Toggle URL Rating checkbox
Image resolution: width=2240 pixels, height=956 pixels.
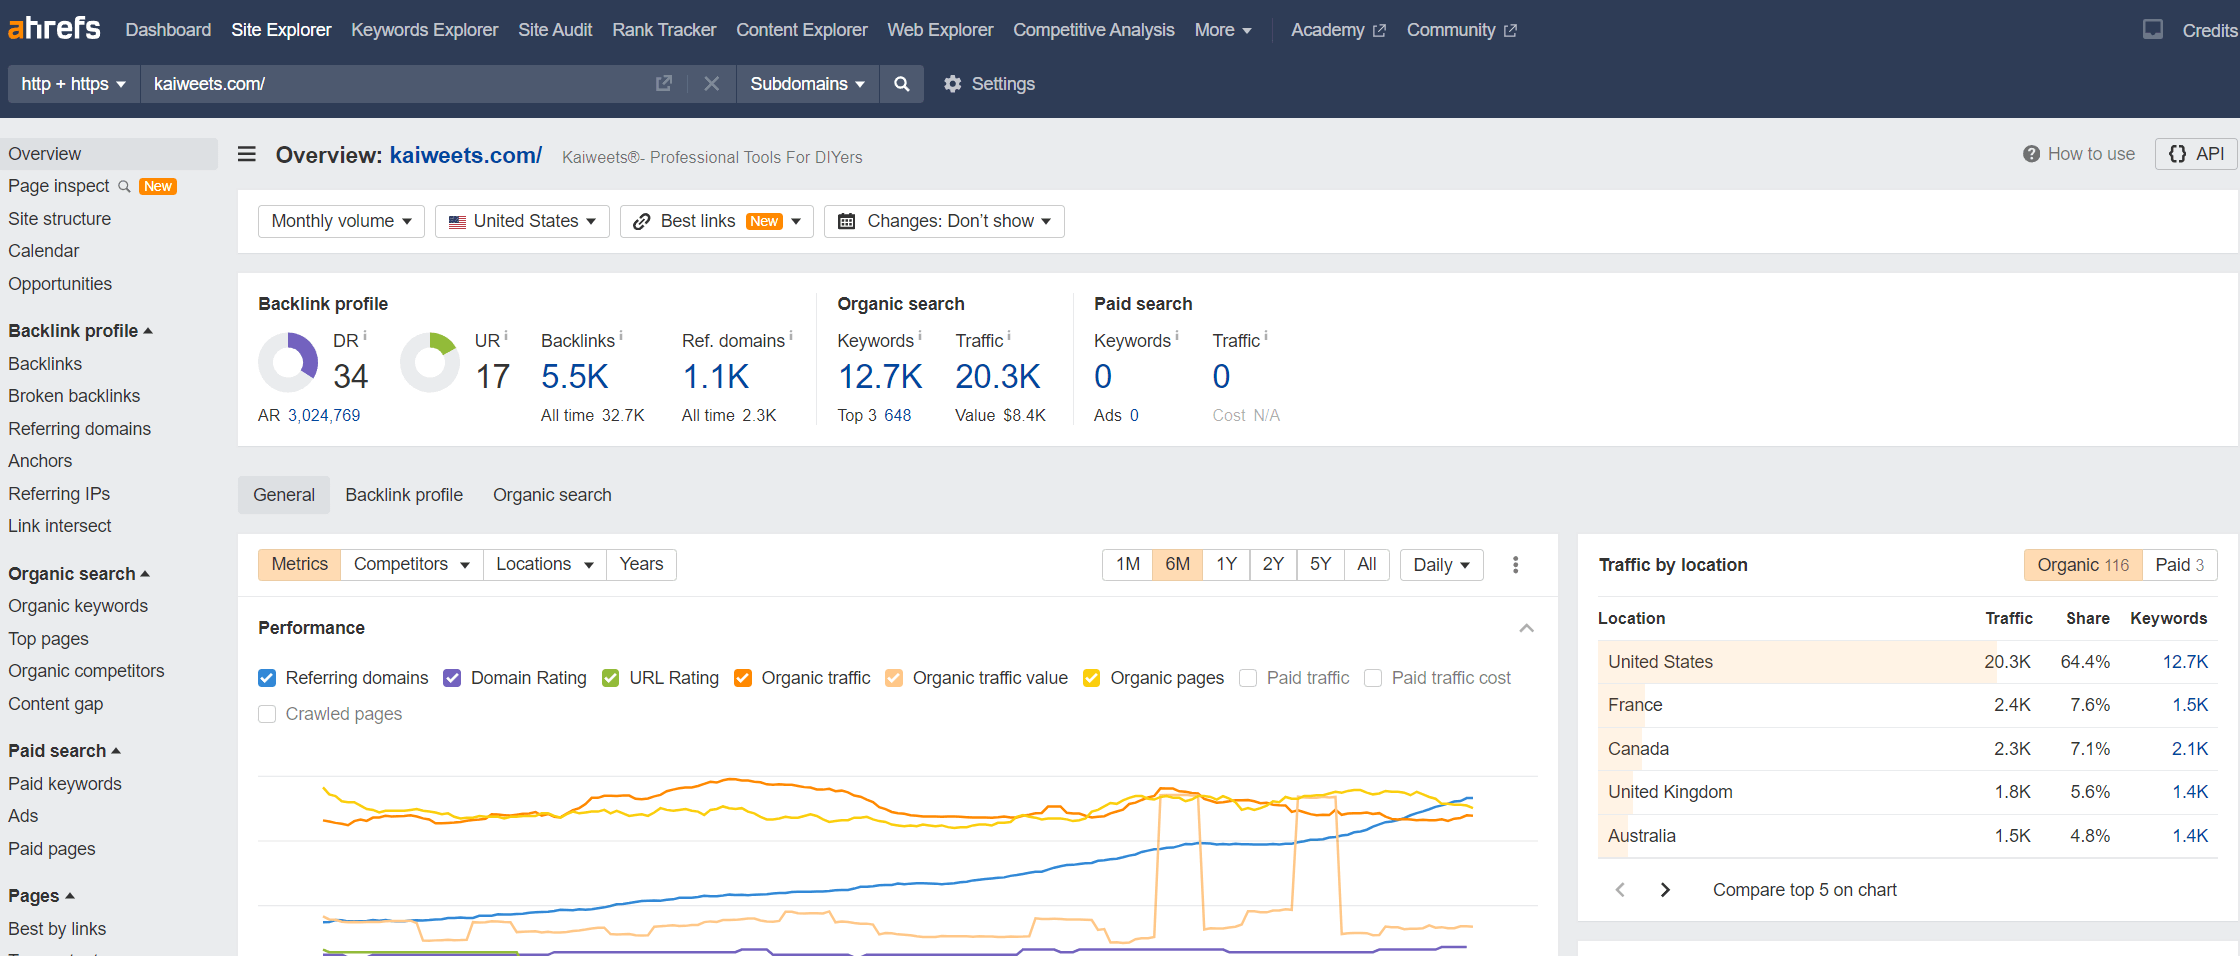point(611,678)
